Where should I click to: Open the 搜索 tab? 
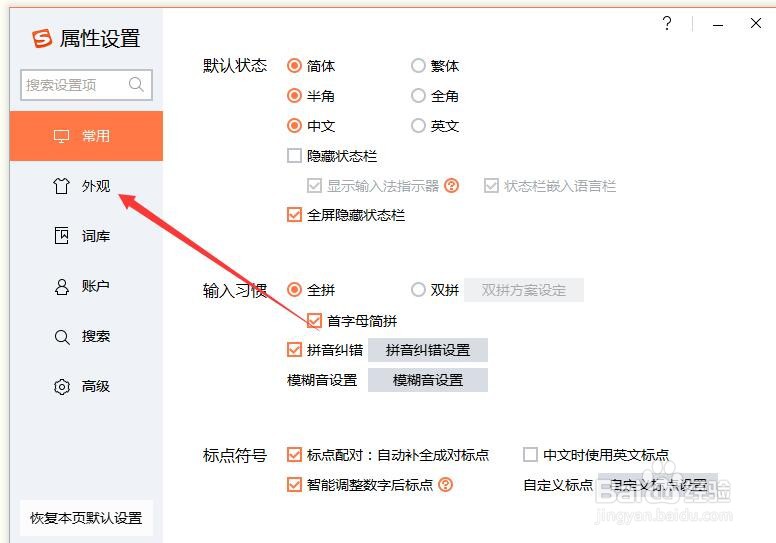pyautogui.click(x=86, y=337)
